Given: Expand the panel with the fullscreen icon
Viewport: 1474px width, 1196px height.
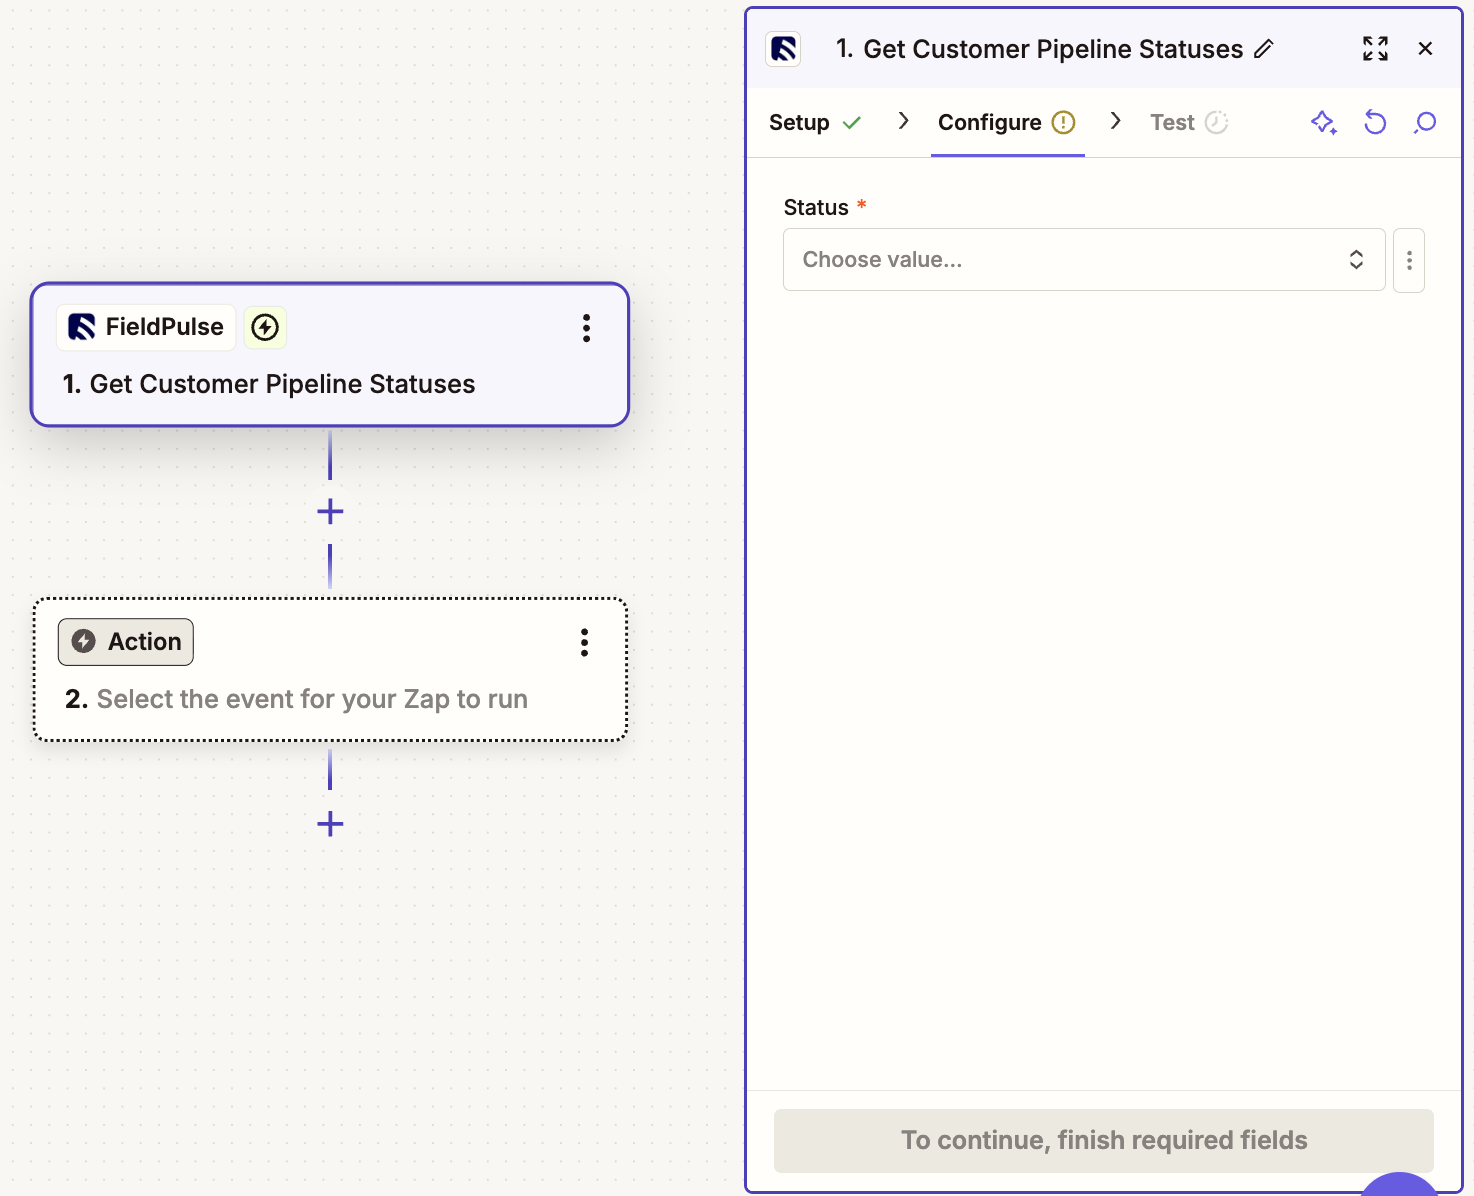Looking at the screenshot, I should click(x=1375, y=48).
